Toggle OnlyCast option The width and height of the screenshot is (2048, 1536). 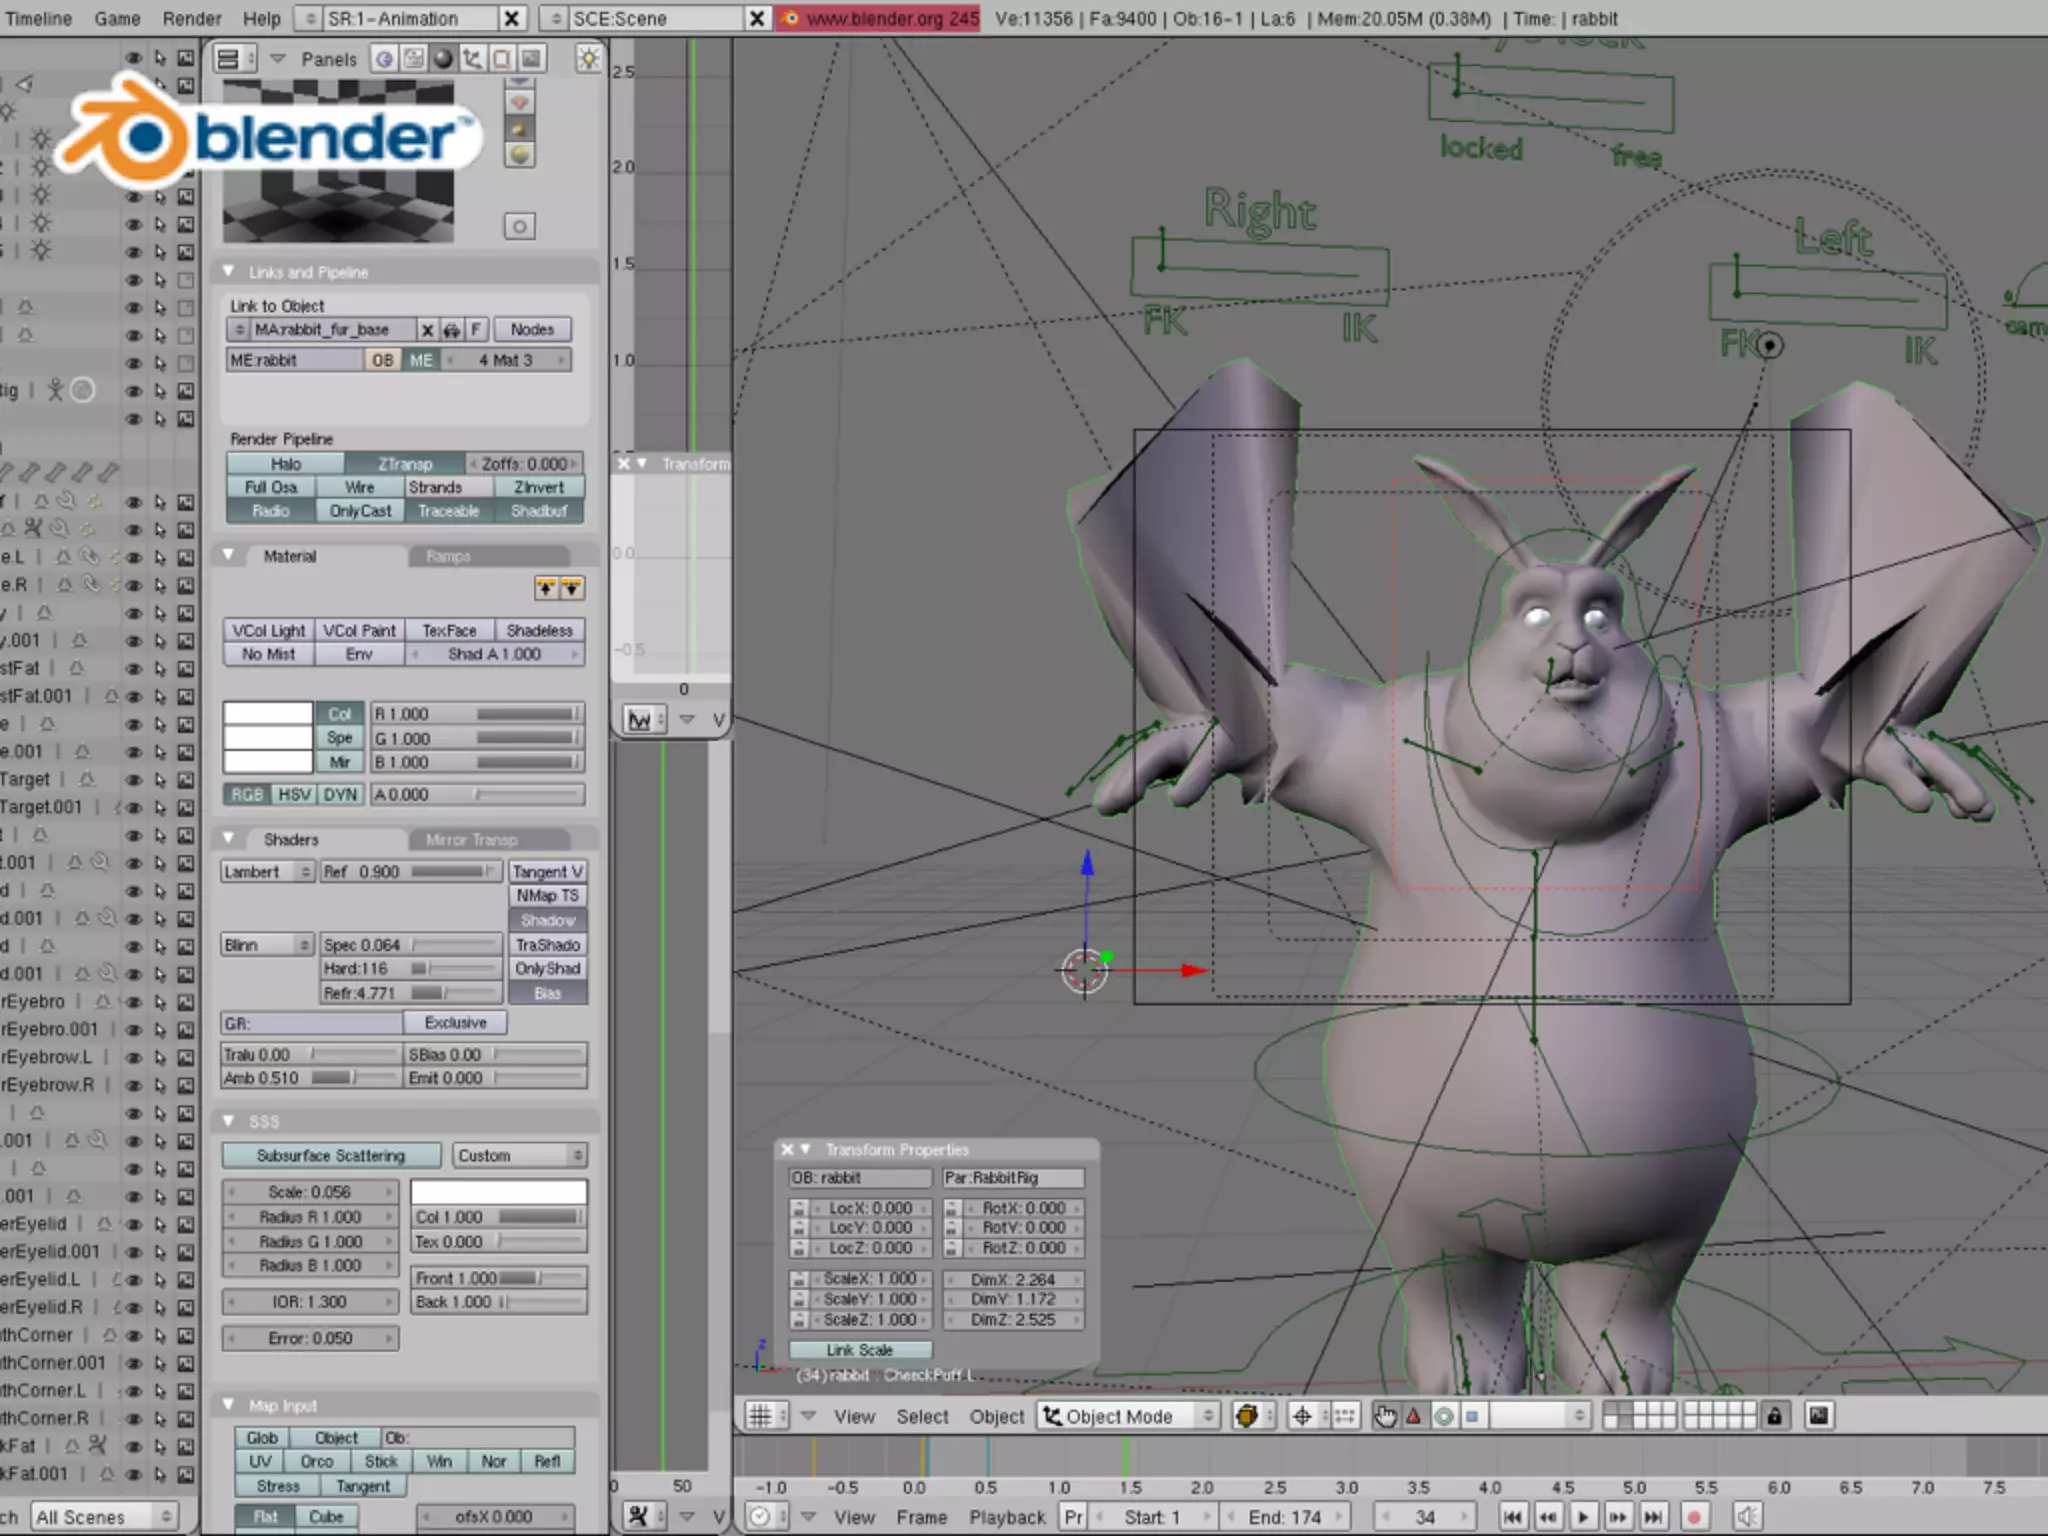[x=360, y=511]
